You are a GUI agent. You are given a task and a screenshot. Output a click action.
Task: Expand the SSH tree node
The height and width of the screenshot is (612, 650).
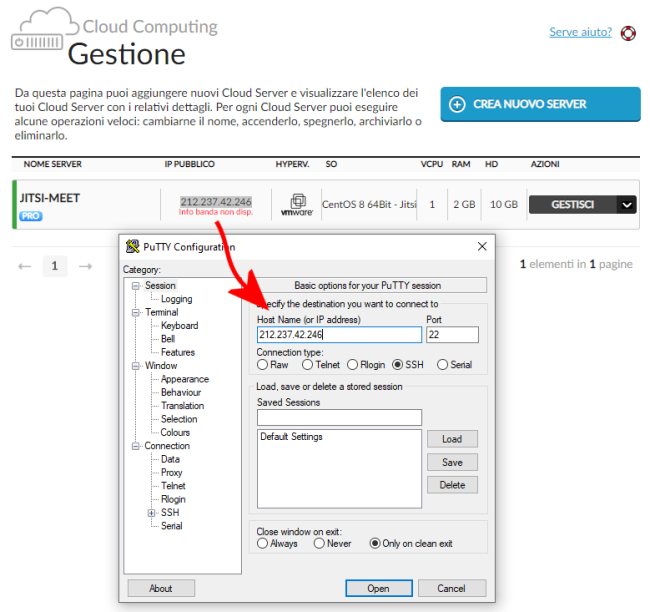point(152,513)
